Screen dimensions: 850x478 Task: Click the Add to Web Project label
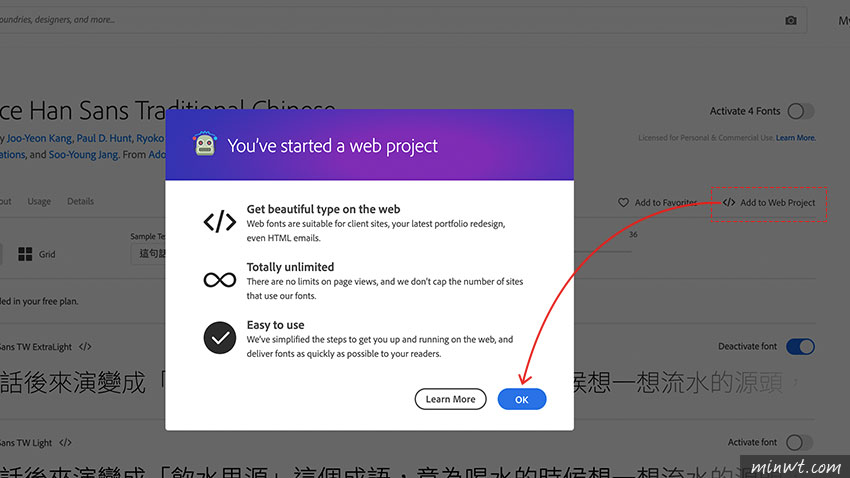pos(778,202)
